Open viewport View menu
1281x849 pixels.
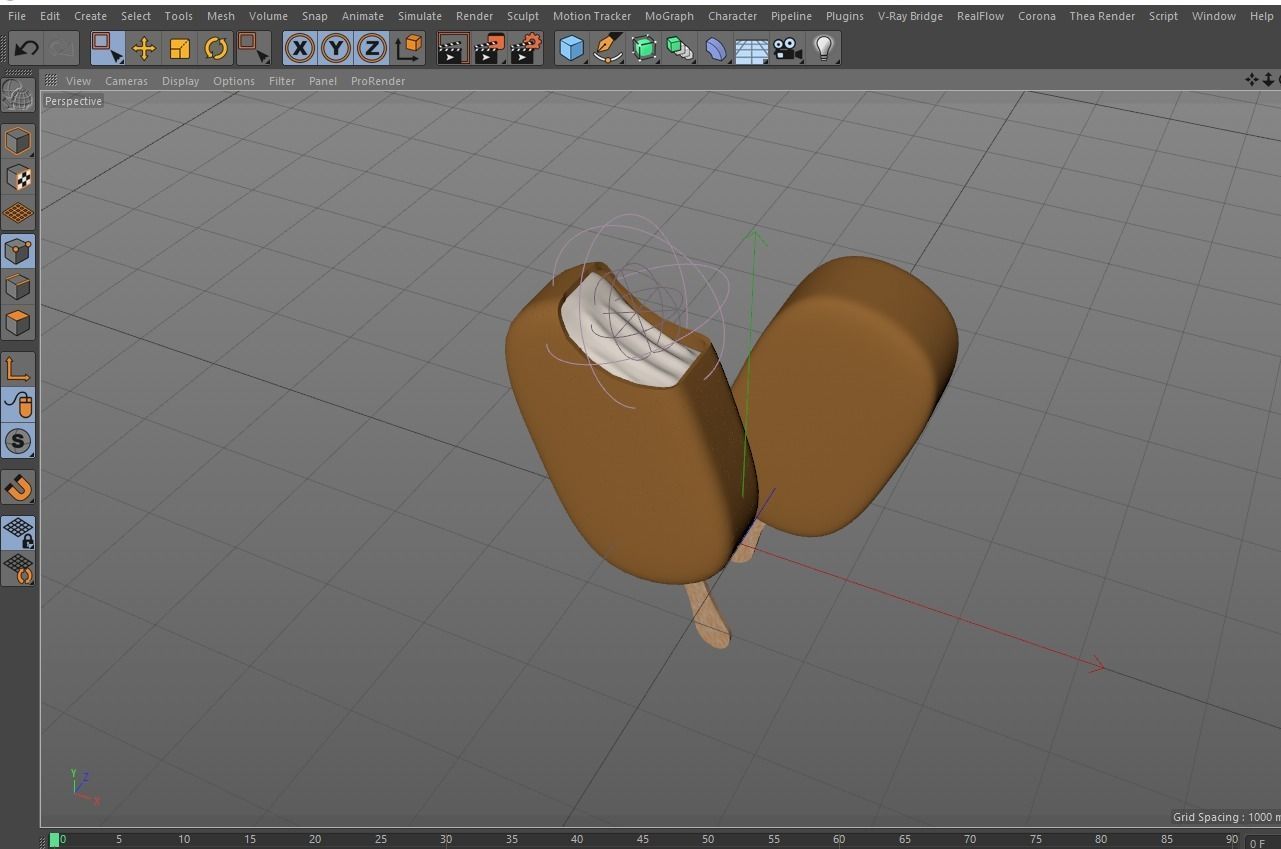pos(78,81)
